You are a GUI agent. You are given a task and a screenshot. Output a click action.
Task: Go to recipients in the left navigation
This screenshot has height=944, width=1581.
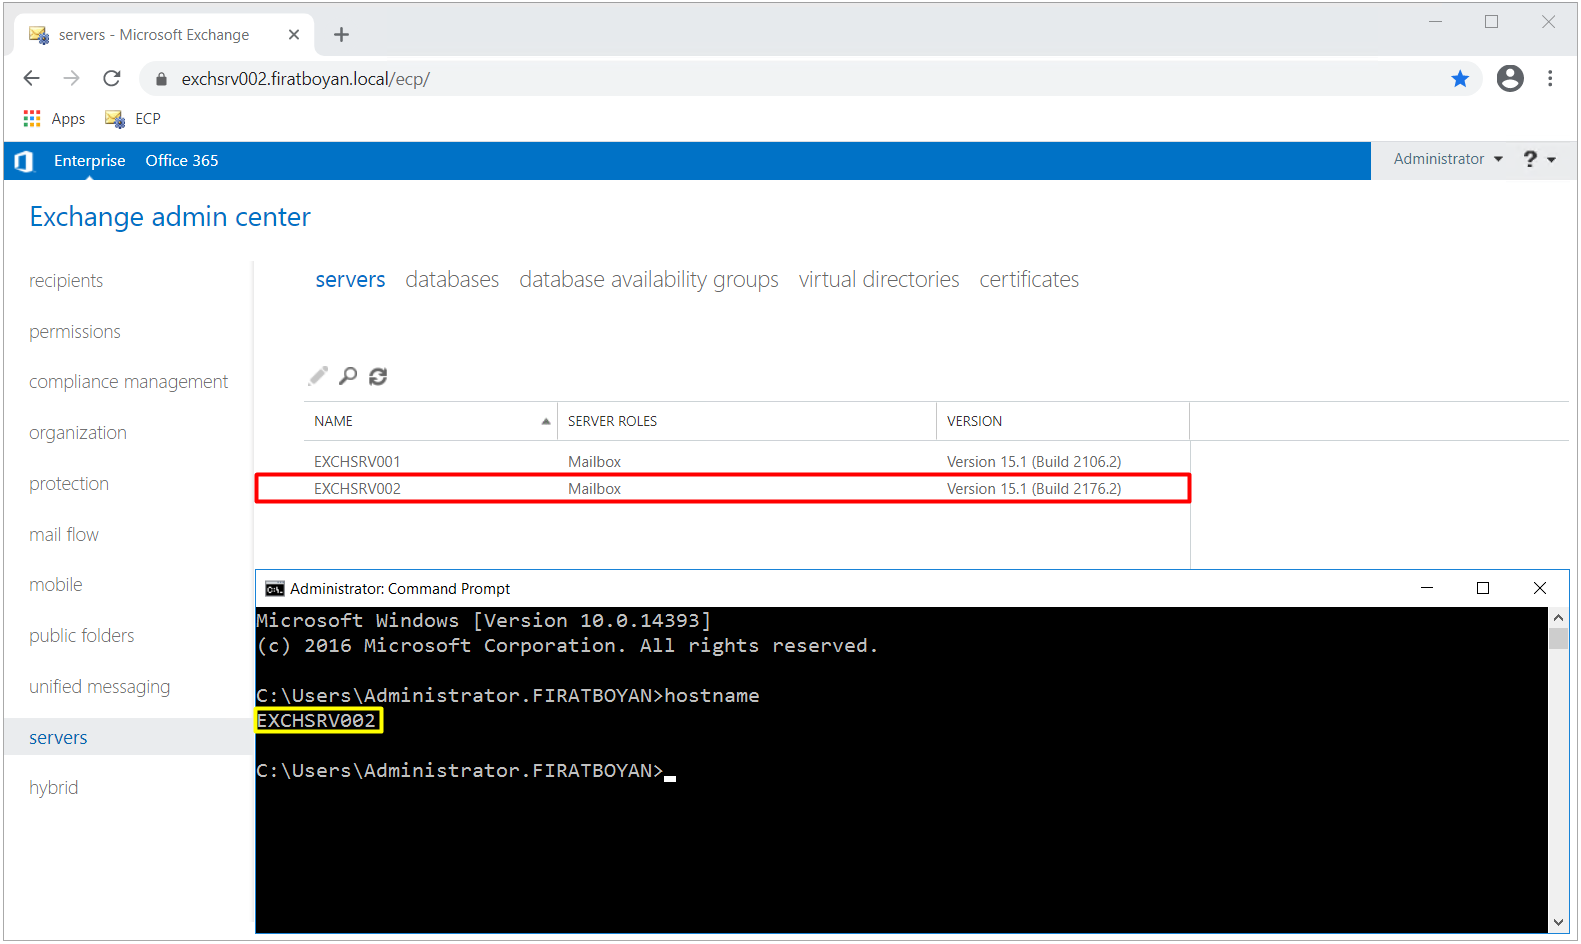(x=66, y=281)
